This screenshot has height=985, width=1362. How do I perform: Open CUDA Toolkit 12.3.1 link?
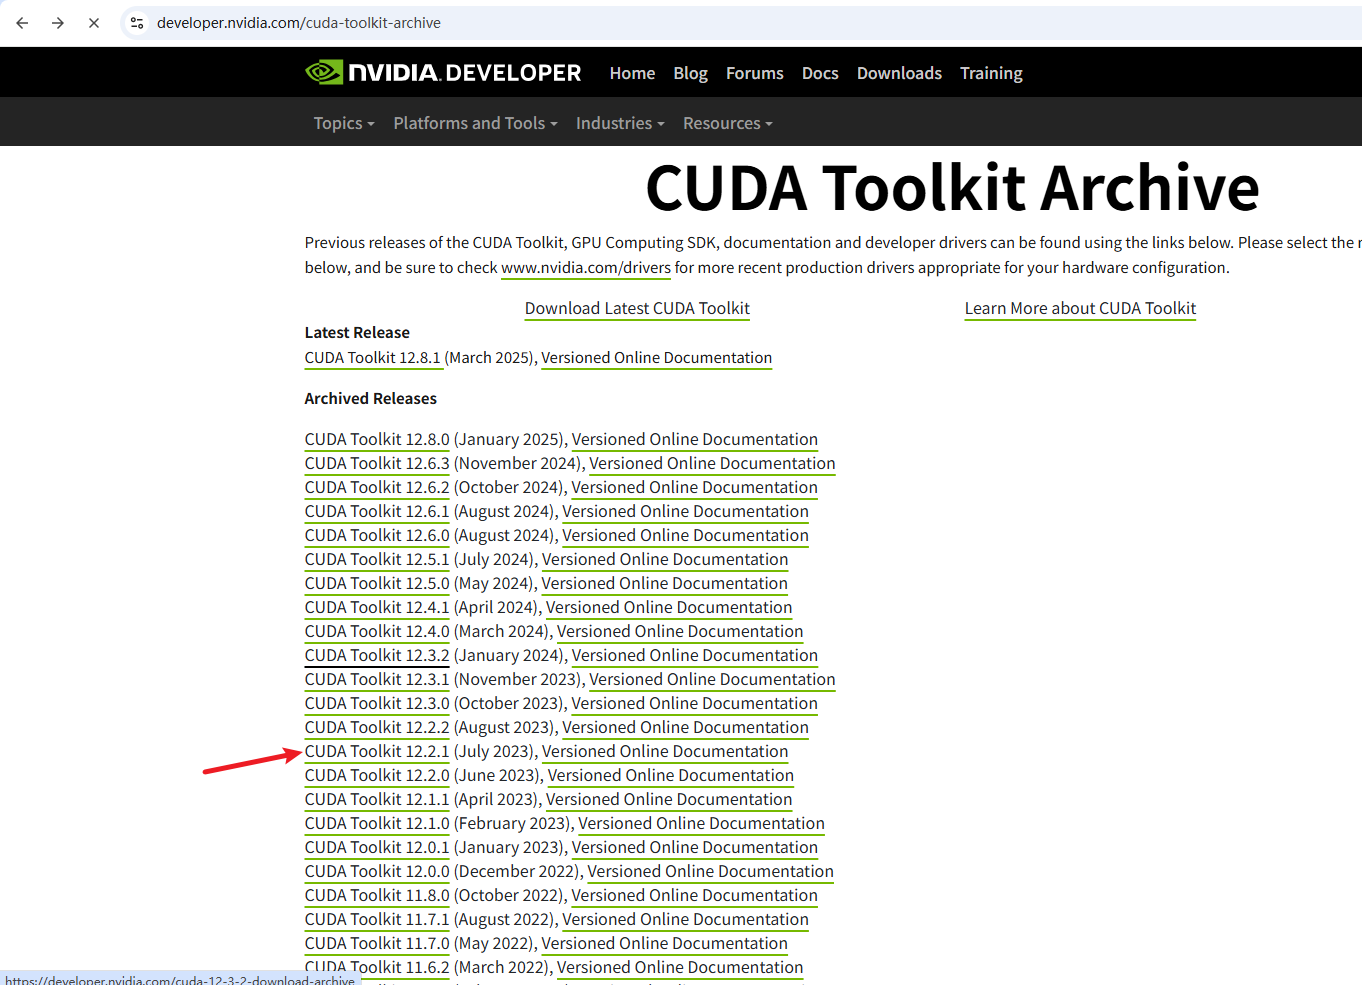(x=377, y=679)
